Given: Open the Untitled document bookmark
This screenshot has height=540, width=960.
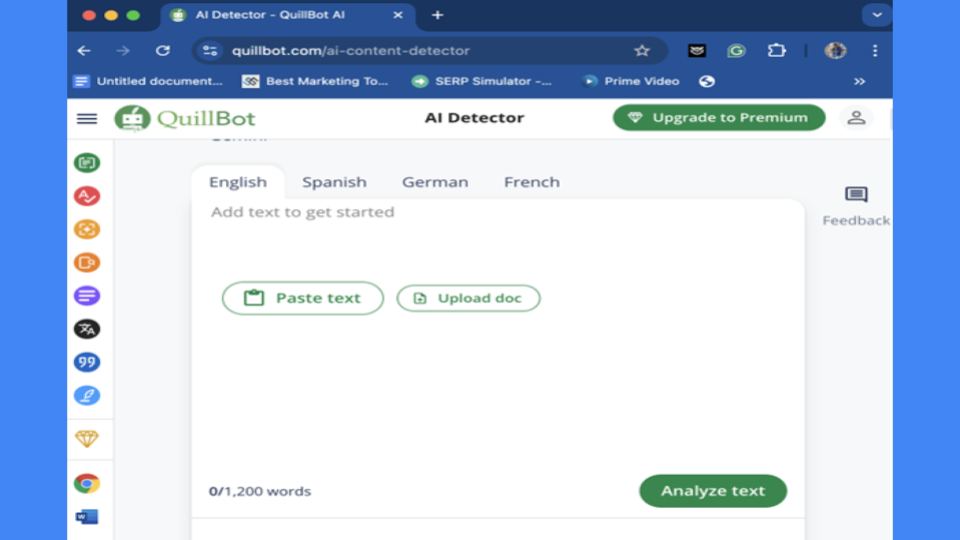Looking at the screenshot, I should pyautogui.click(x=148, y=81).
